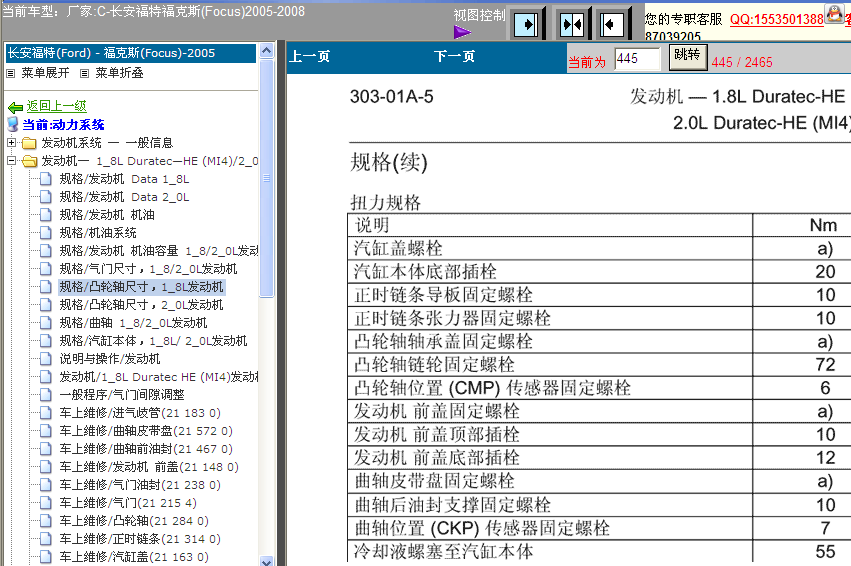Open 规格/气门尺寸,1_8/2_0L发动机 item
Image resolution: width=851 pixels, height=566 pixels.
point(148,269)
